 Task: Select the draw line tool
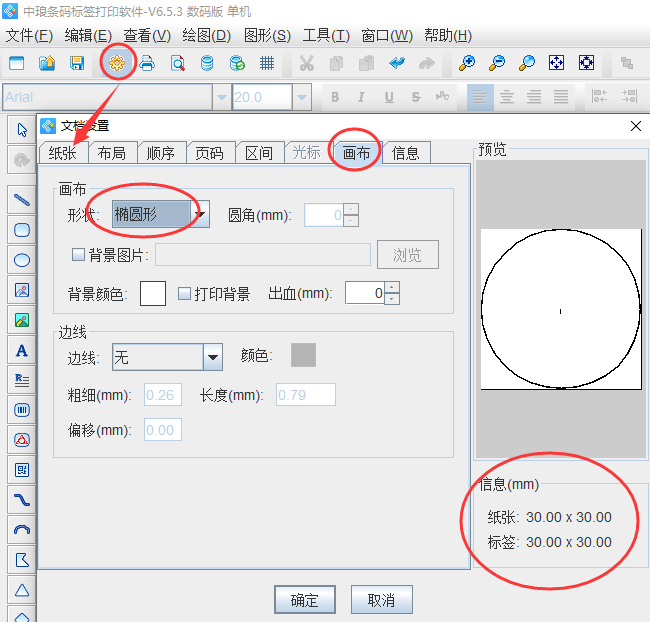pyautogui.click(x=21, y=199)
